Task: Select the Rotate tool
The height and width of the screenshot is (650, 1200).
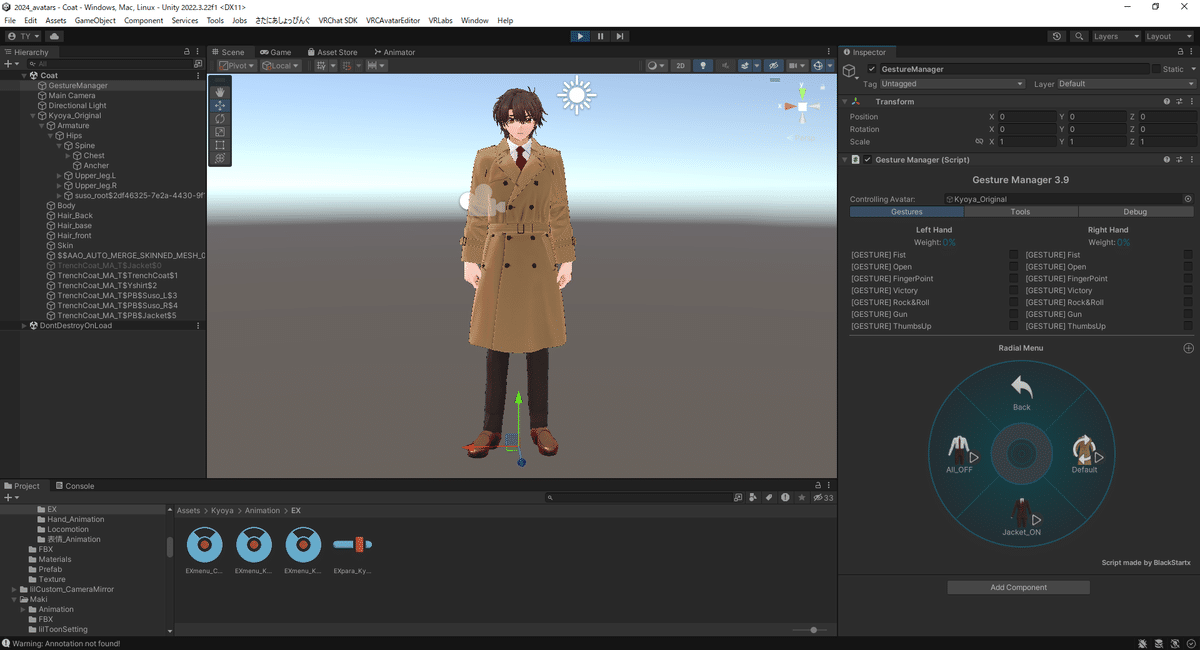Action: point(221,118)
